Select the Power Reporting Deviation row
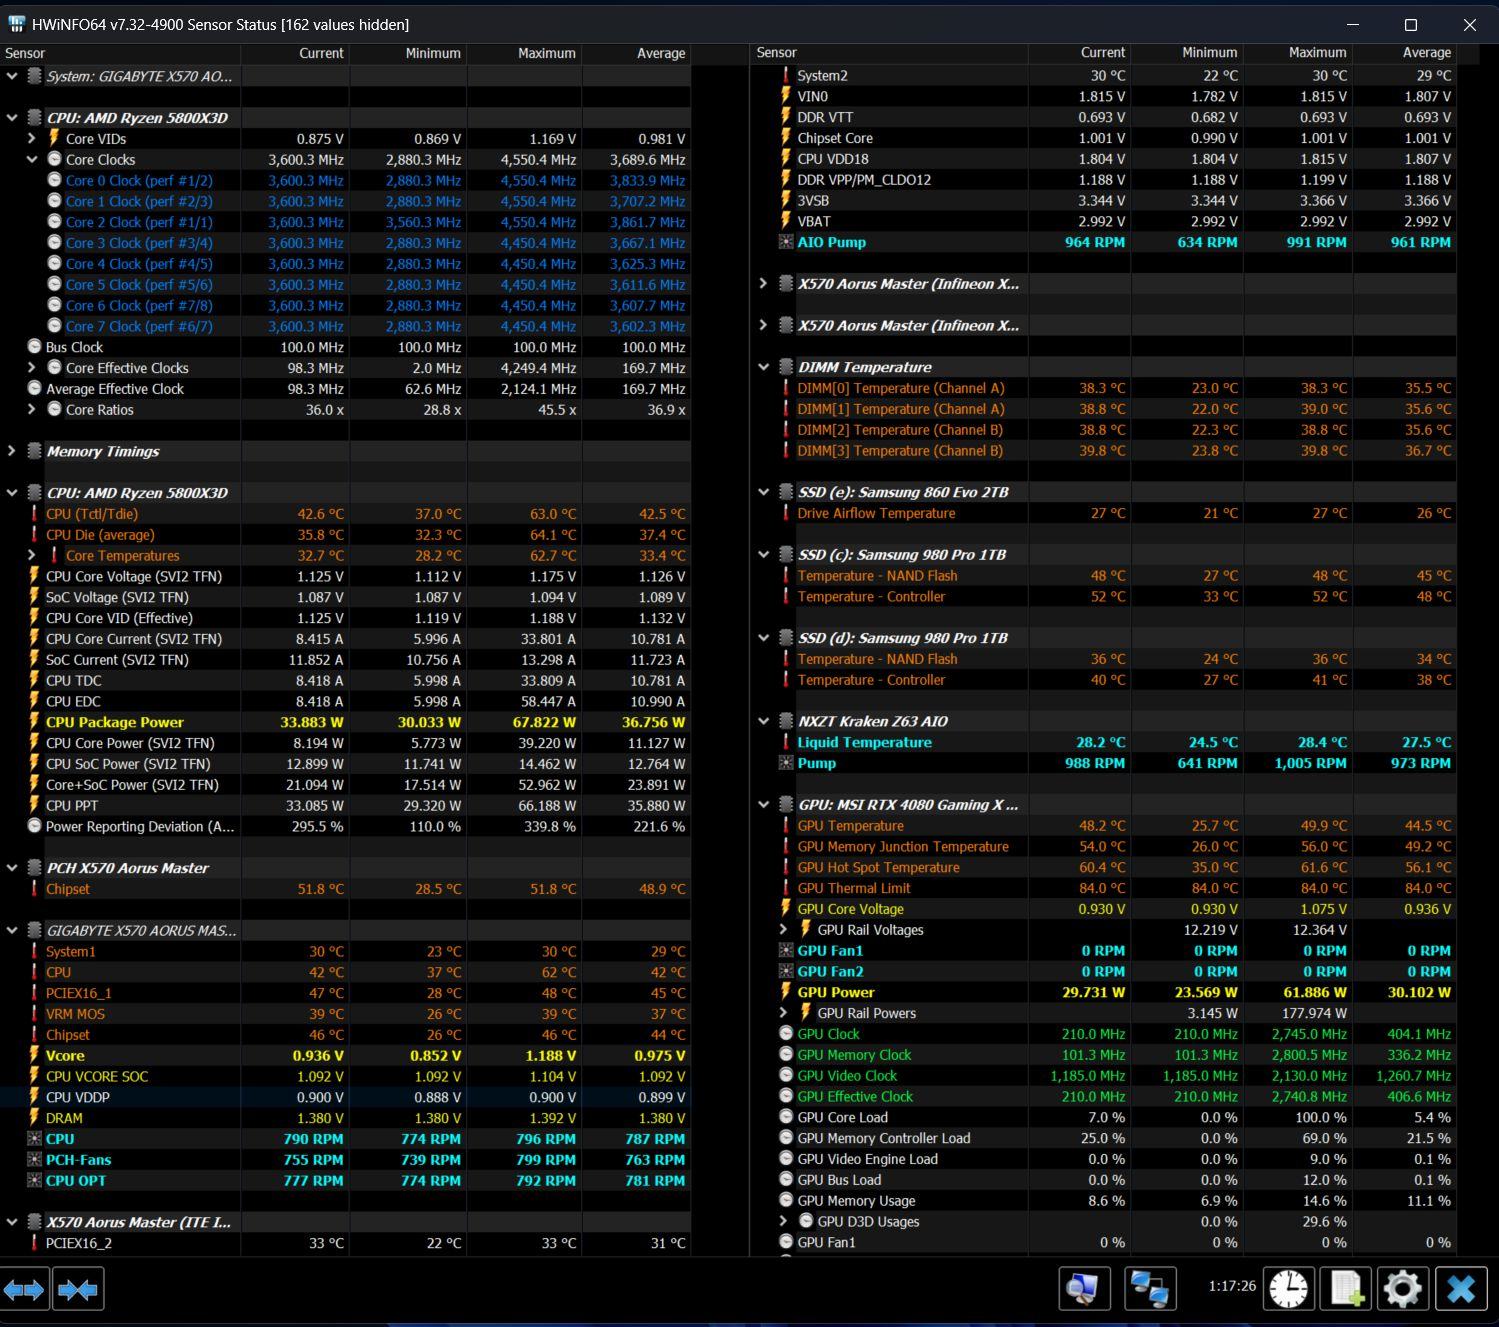This screenshot has width=1499, height=1327. tap(345, 826)
